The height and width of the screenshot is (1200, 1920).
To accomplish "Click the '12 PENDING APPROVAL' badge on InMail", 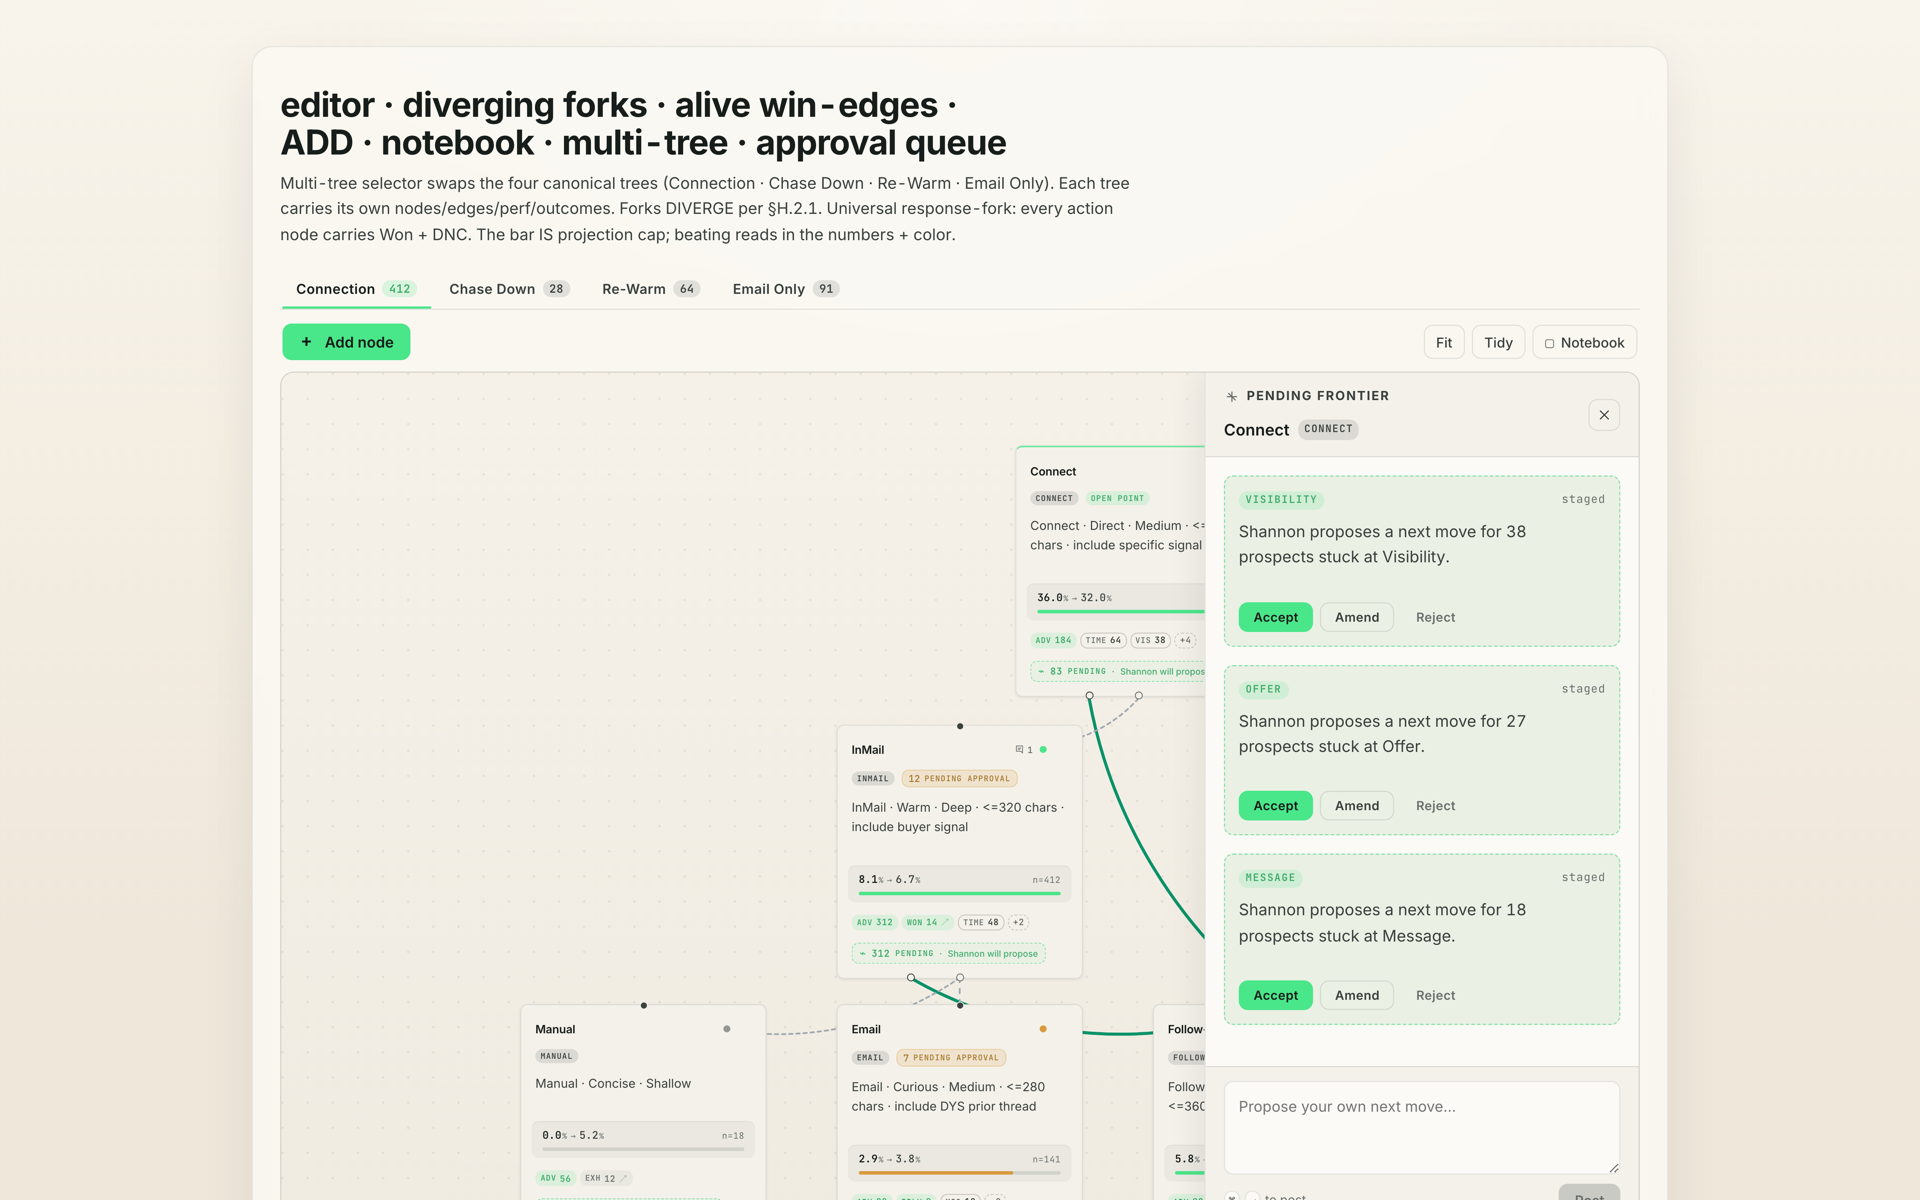I will [x=959, y=778].
